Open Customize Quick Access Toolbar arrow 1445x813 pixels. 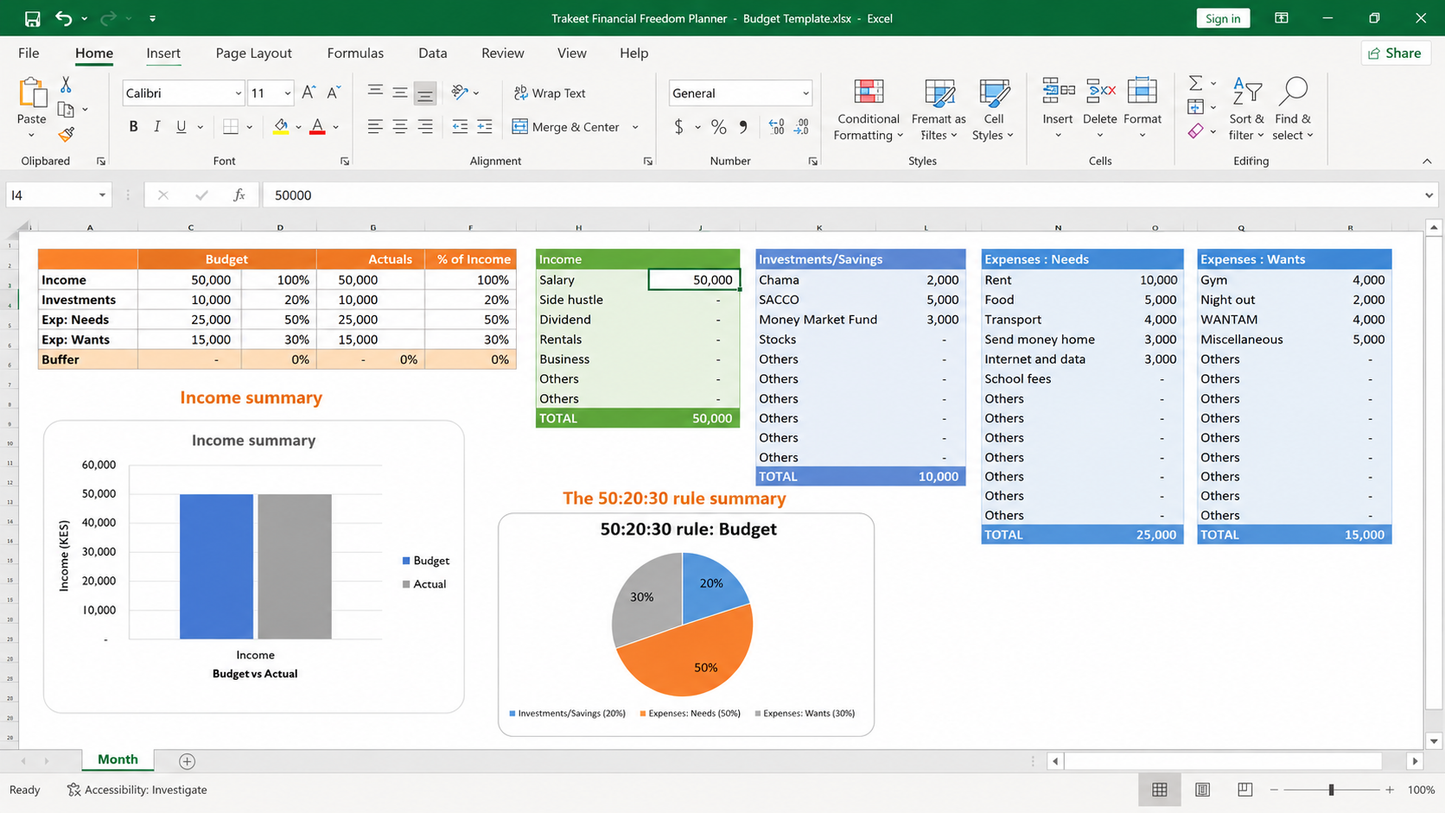(x=152, y=18)
